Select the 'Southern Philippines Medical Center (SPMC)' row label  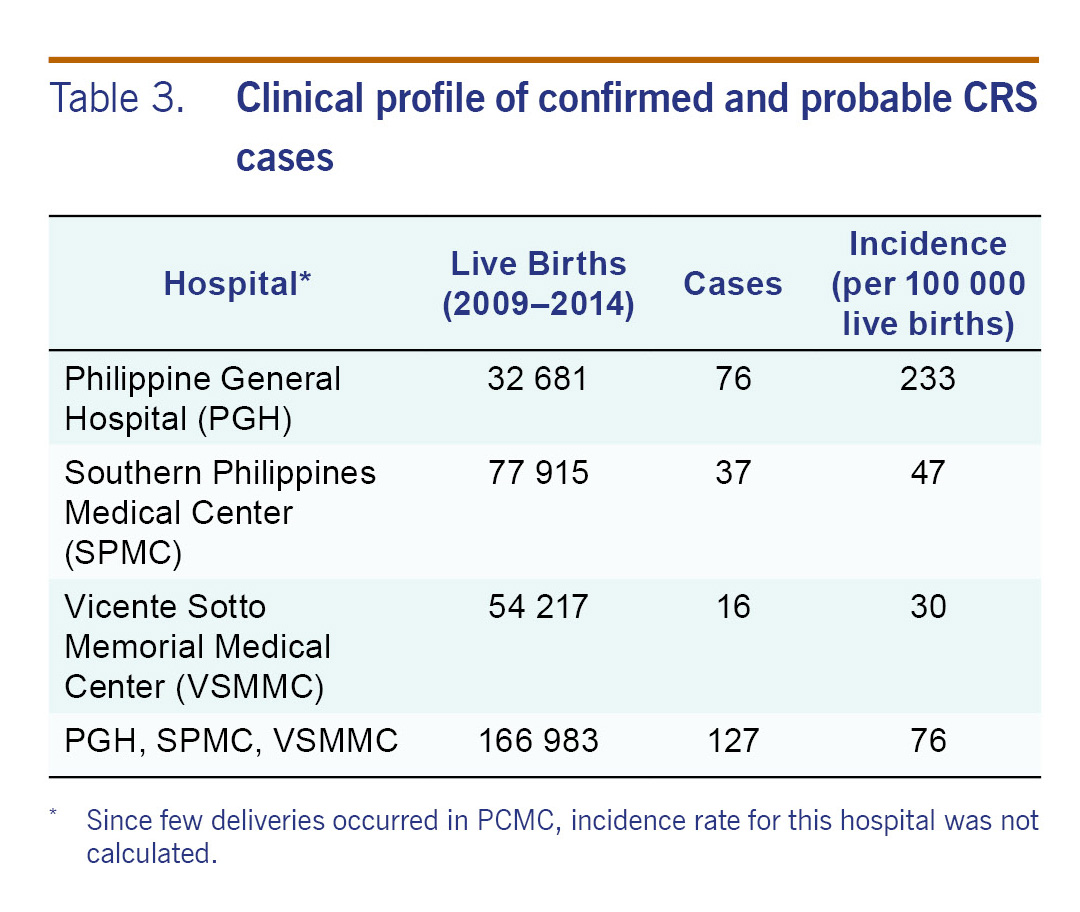point(220,512)
